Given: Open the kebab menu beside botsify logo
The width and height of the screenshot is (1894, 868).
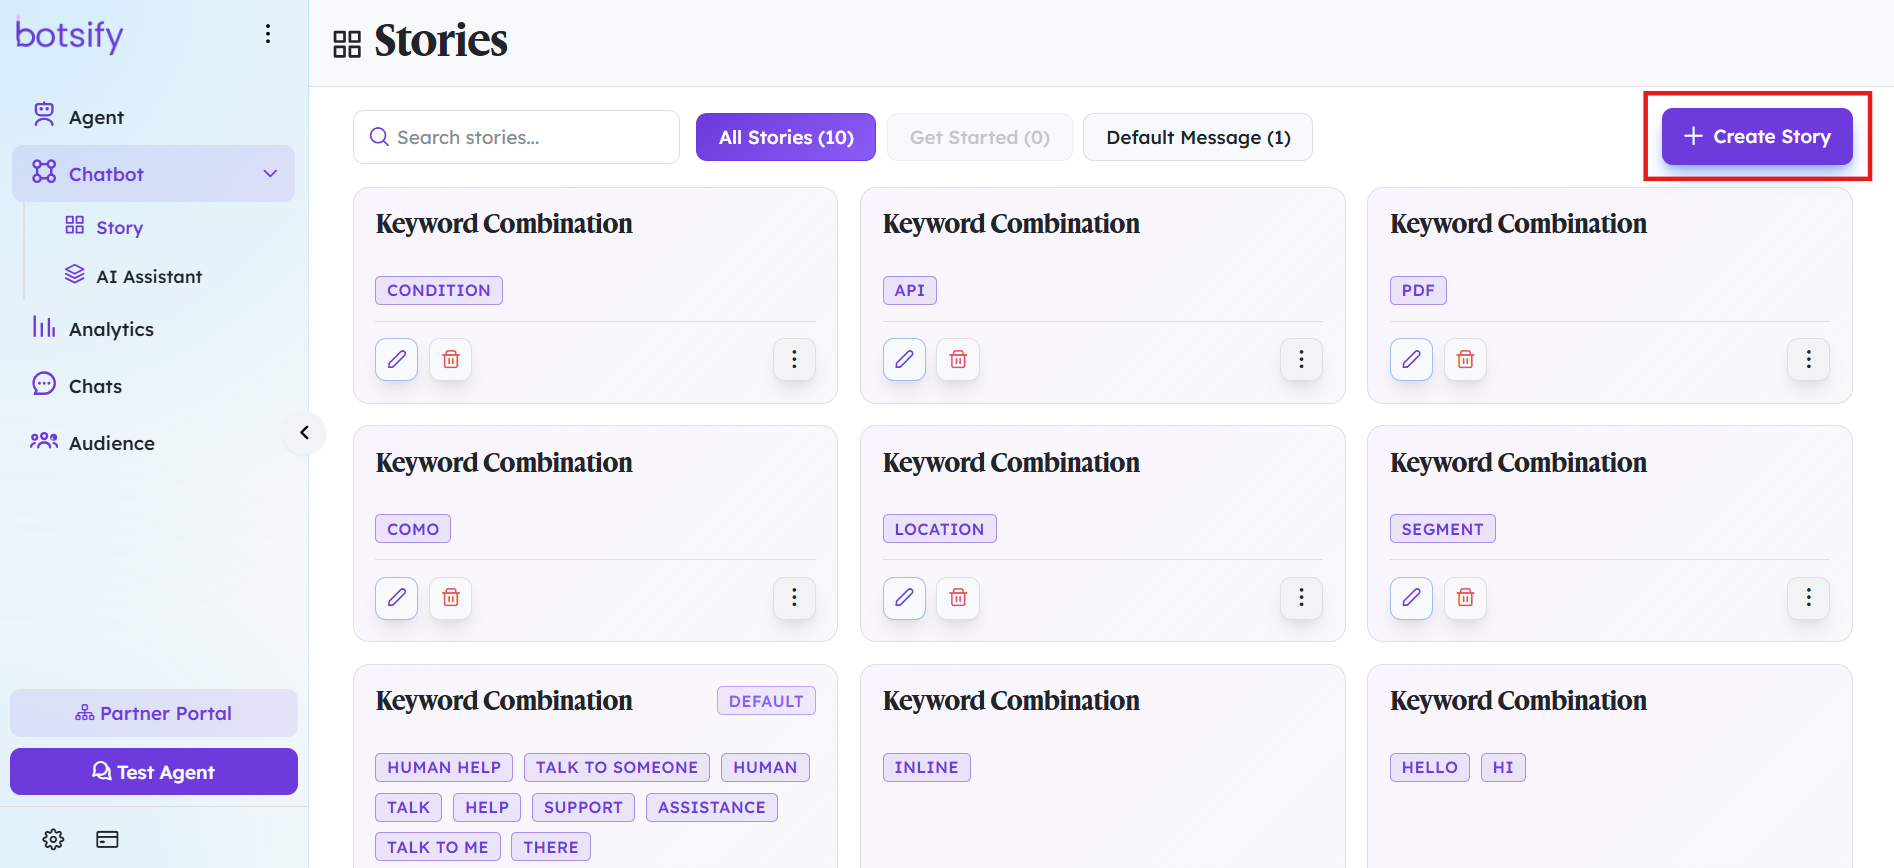Looking at the screenshot, I should [268, 34].
